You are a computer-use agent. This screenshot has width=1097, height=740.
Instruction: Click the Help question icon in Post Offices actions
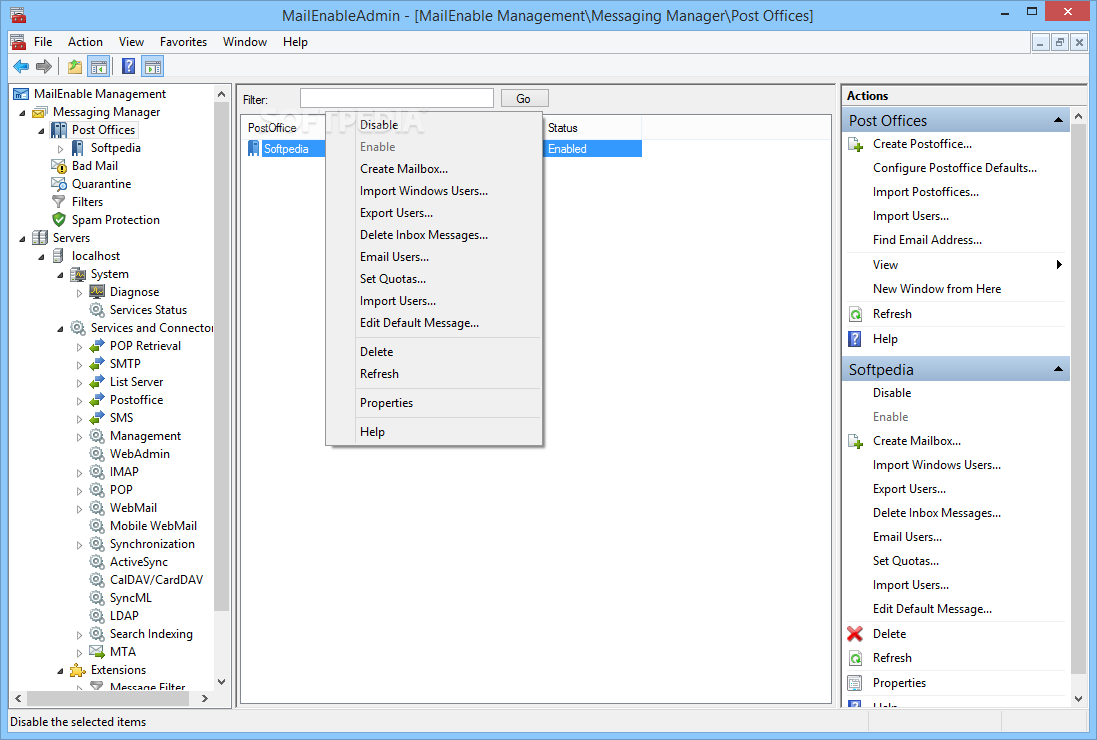855,339
